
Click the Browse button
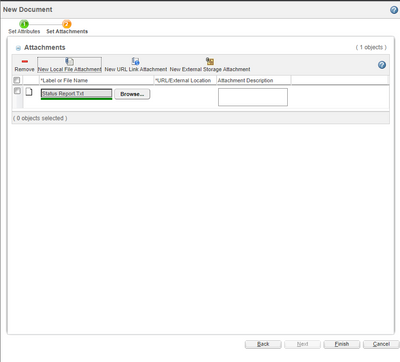(x=132, y=94)
